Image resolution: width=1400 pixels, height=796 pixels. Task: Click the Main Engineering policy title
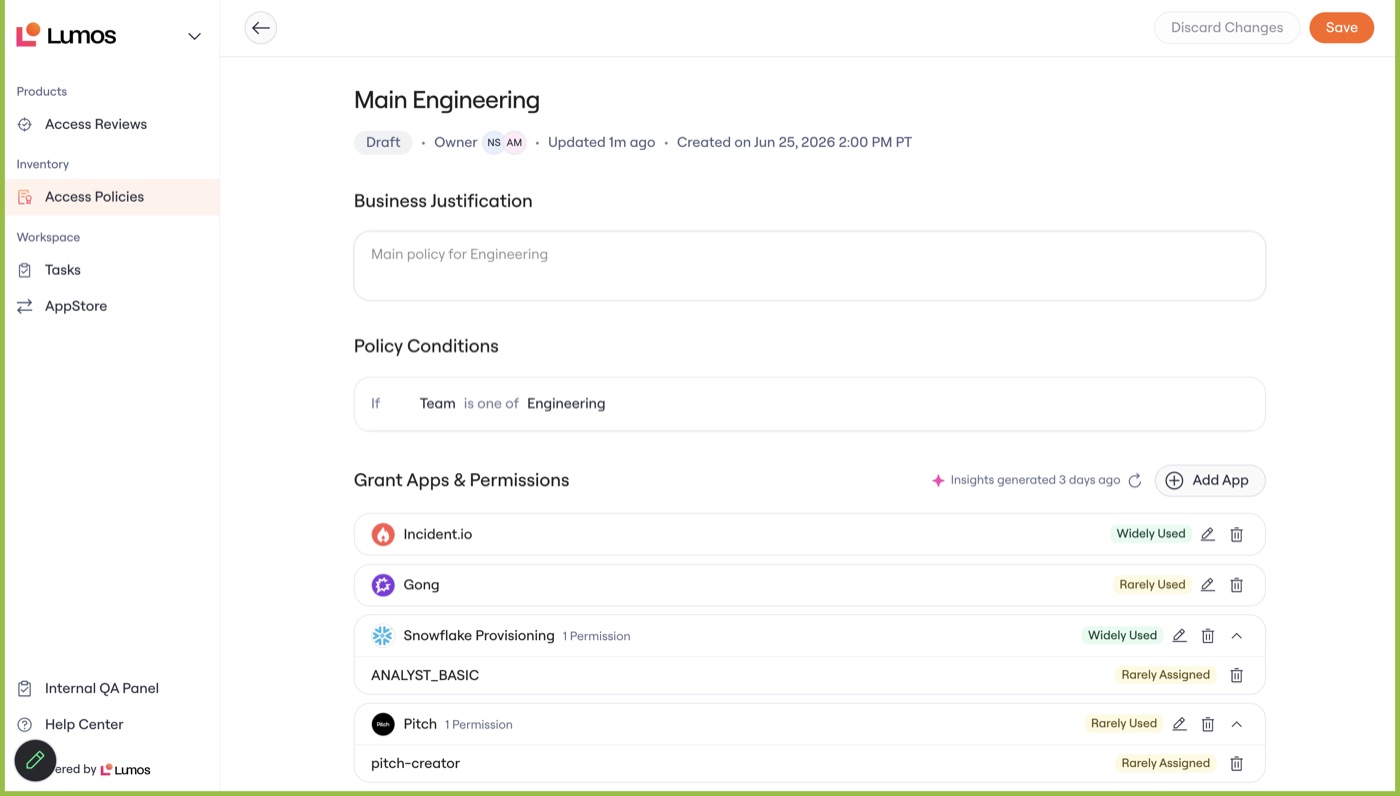[x=447, y=100]
